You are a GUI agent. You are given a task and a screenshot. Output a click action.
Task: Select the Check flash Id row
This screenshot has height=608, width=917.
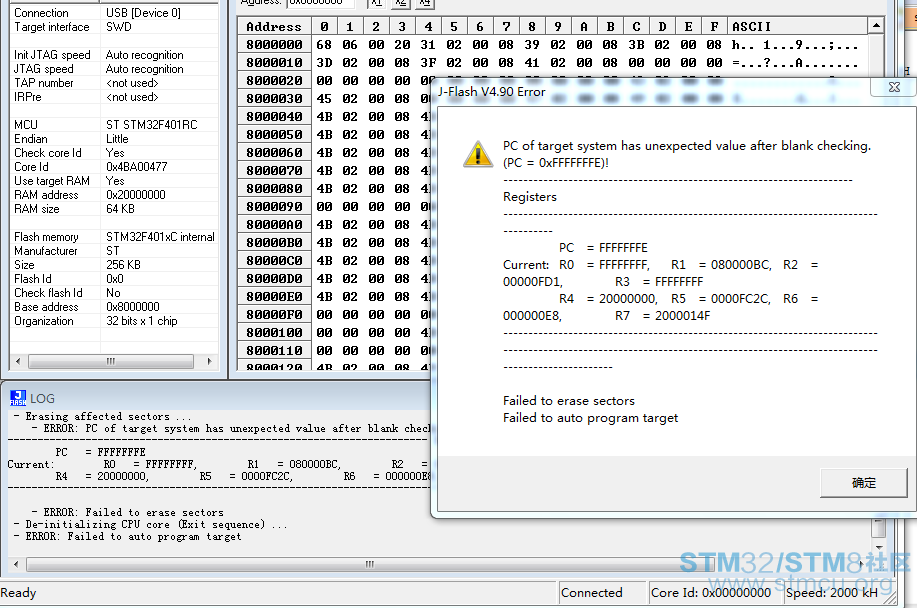114,293
